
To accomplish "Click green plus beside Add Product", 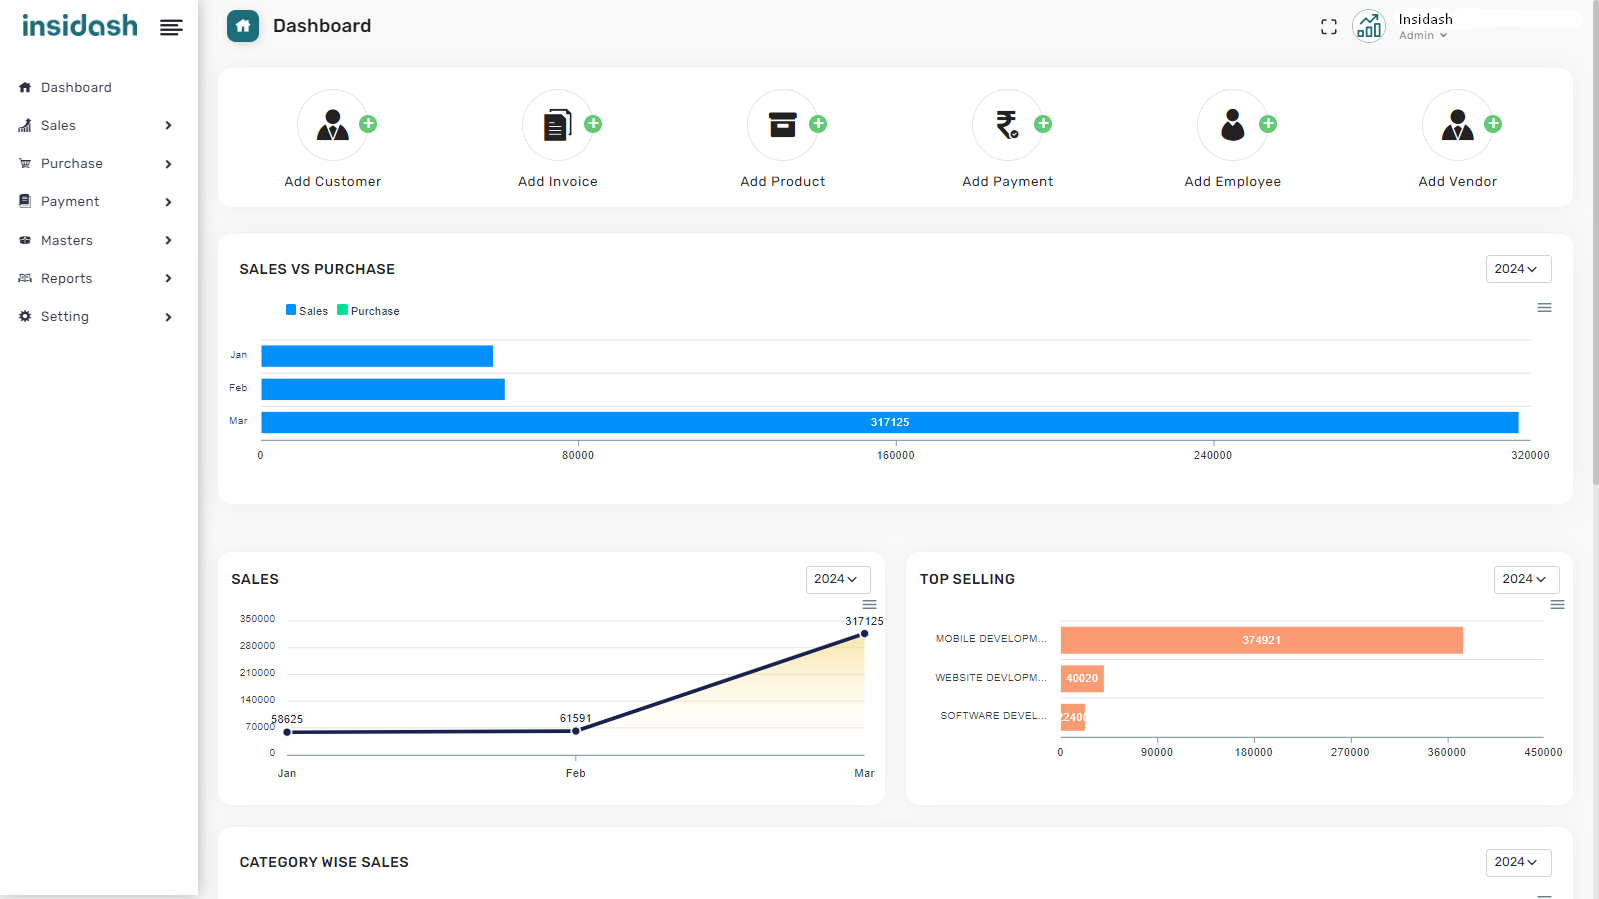I will click(818, 124).
